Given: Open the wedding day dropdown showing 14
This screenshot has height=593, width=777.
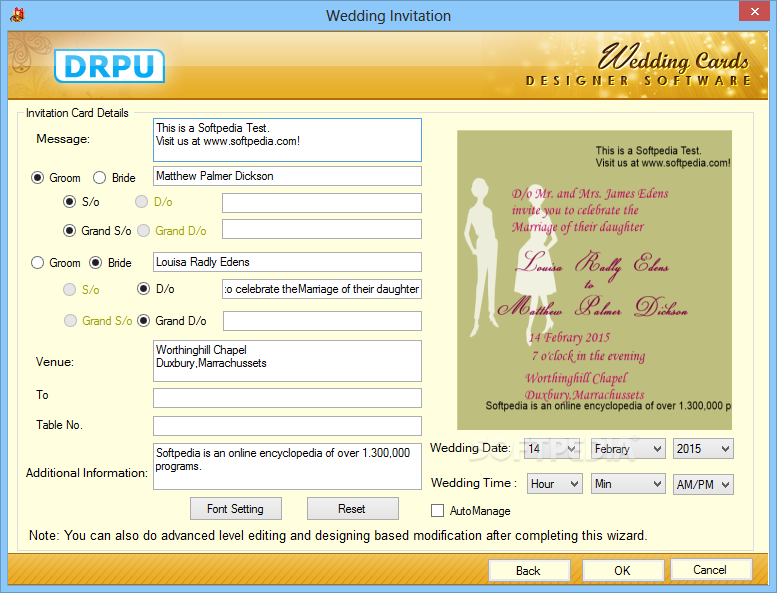Looking at the screenshot, I should 553,449.
